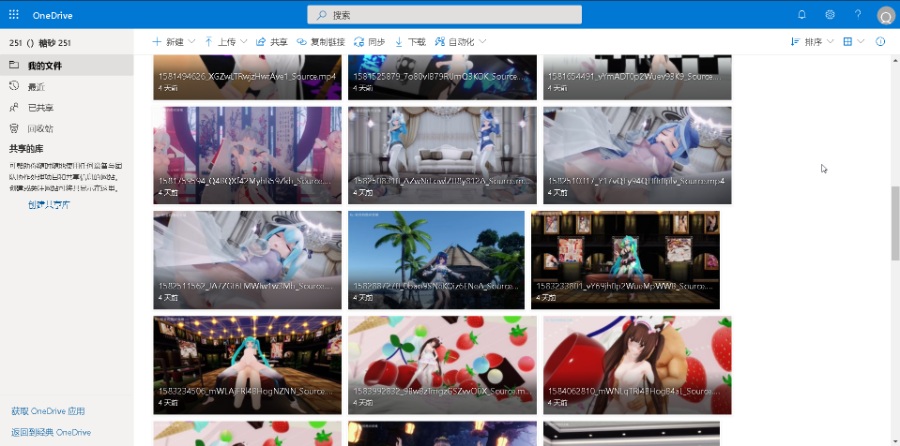The image size is (900, 446).
Task: Click the 获取 OneDrive 应用 link
Action: (48, 411)
